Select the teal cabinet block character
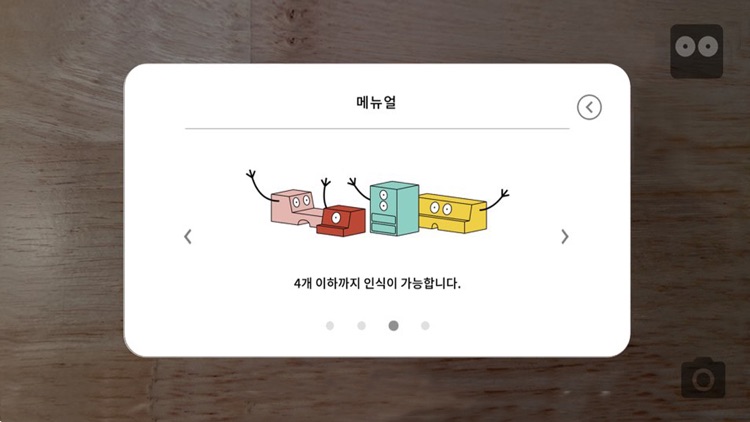This screenshot has width=750, height=422. tap(394, 208)
